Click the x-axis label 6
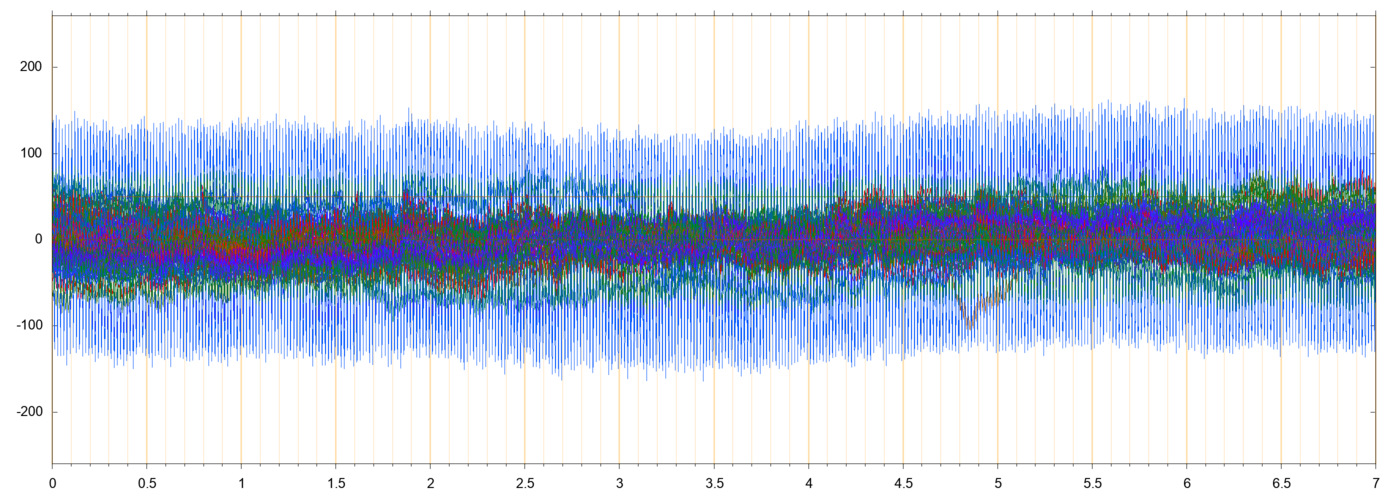The height and width of the screenshot is (500, 1400). click(x=1186, y=482)
